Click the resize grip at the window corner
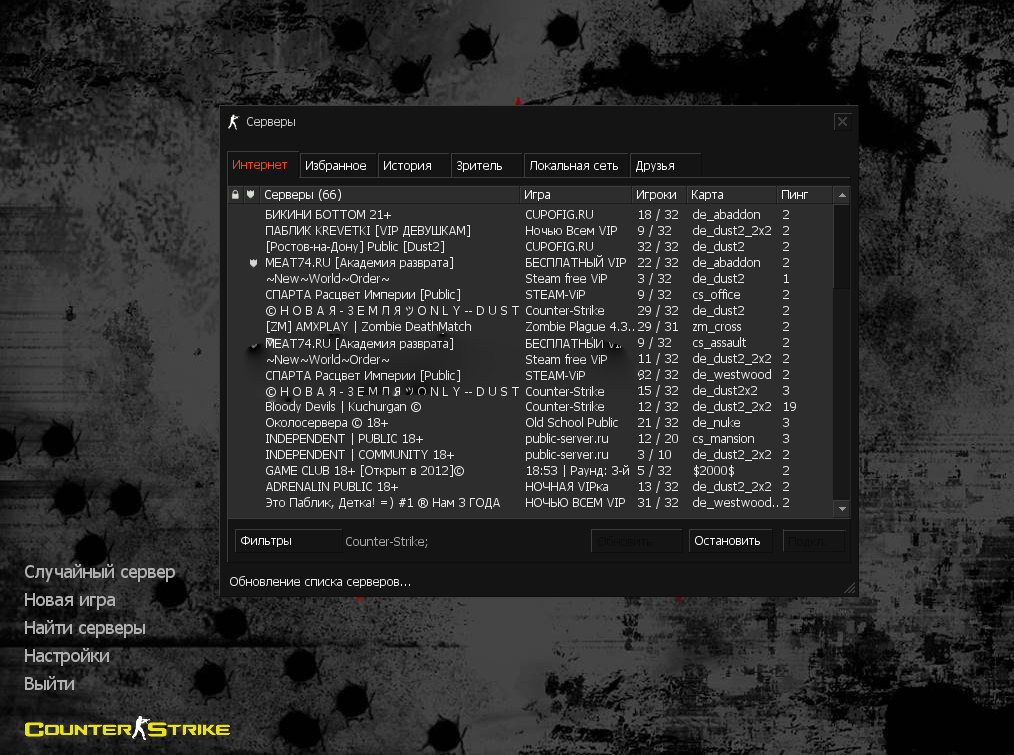Screen dimensions: 1014x755 pyautogui.click(x=850, y=588)
